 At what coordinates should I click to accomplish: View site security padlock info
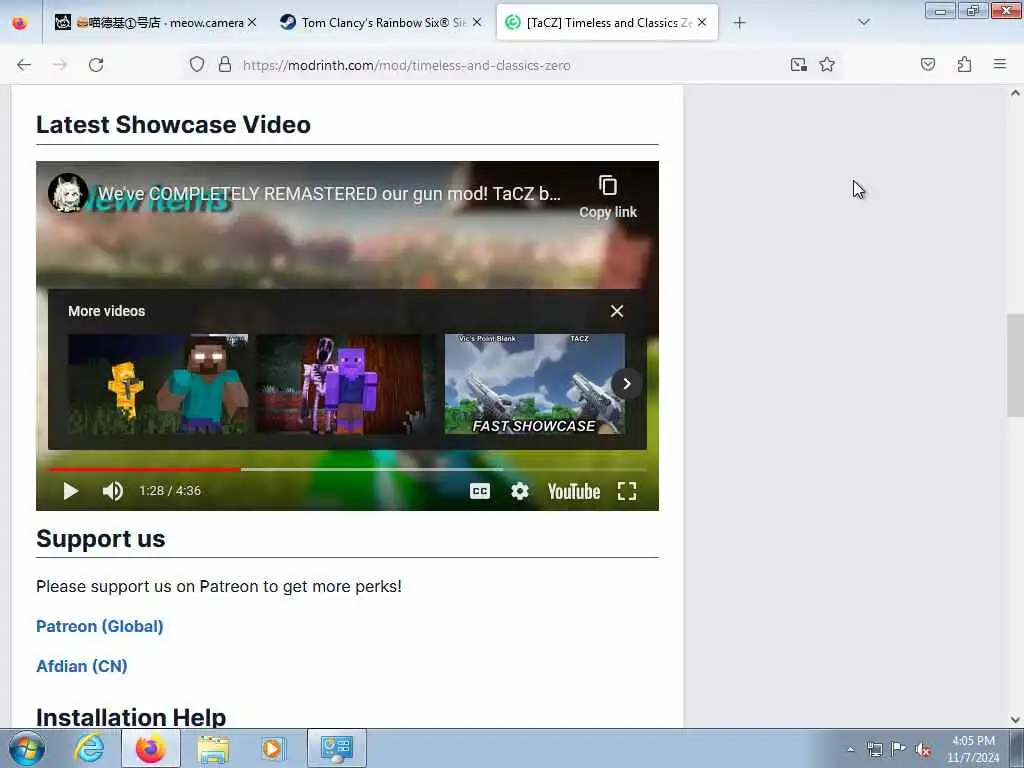225,65
